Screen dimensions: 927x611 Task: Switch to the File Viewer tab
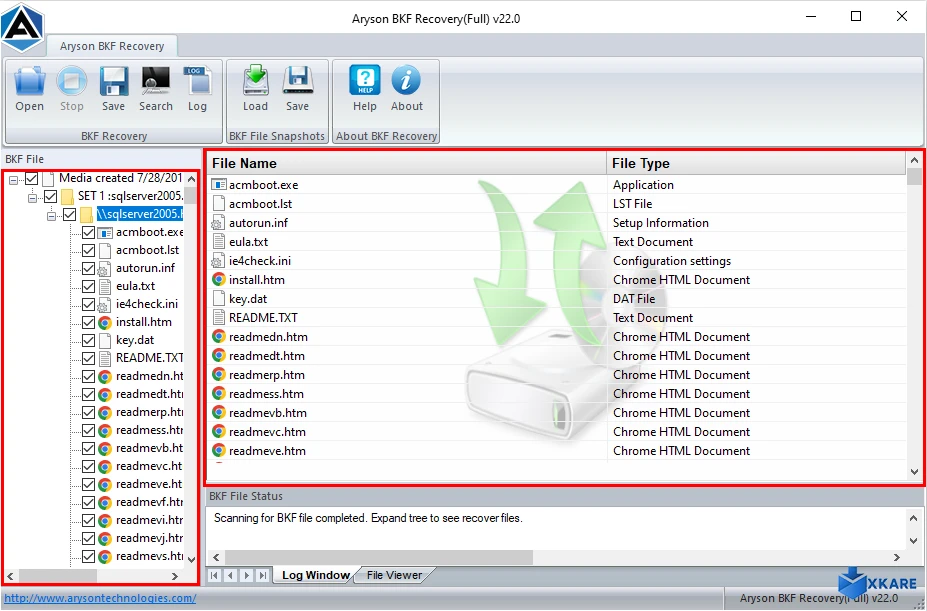(x=394, y=575)
